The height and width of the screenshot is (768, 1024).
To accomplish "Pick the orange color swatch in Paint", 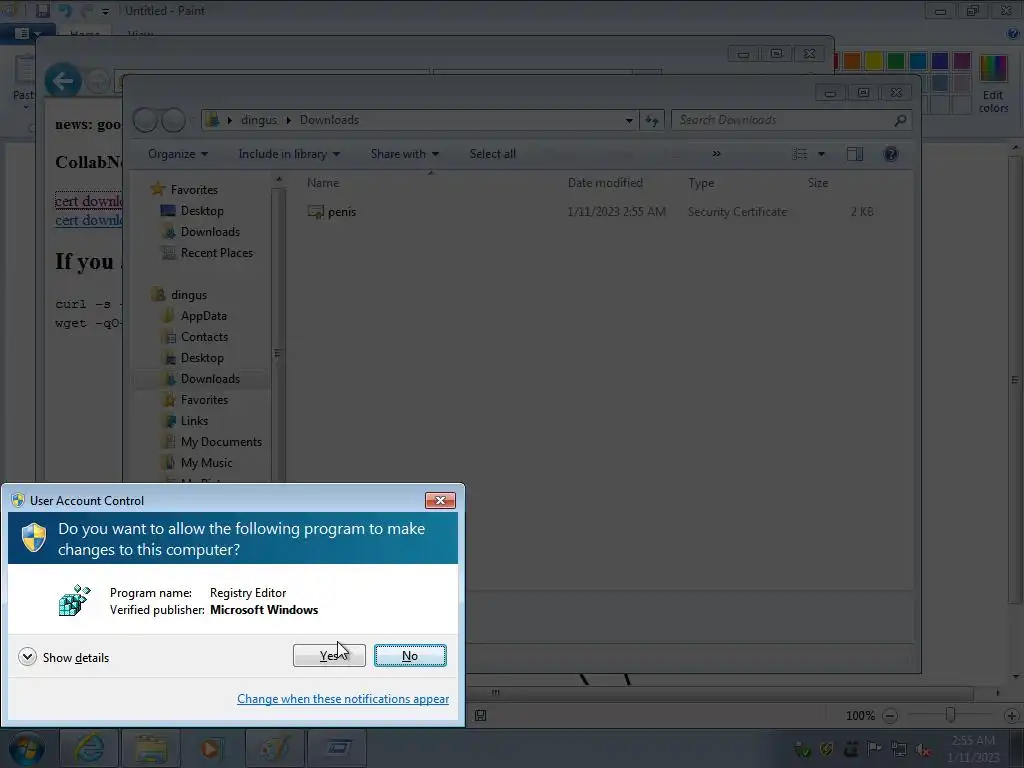I will click(x=852, y=61).
